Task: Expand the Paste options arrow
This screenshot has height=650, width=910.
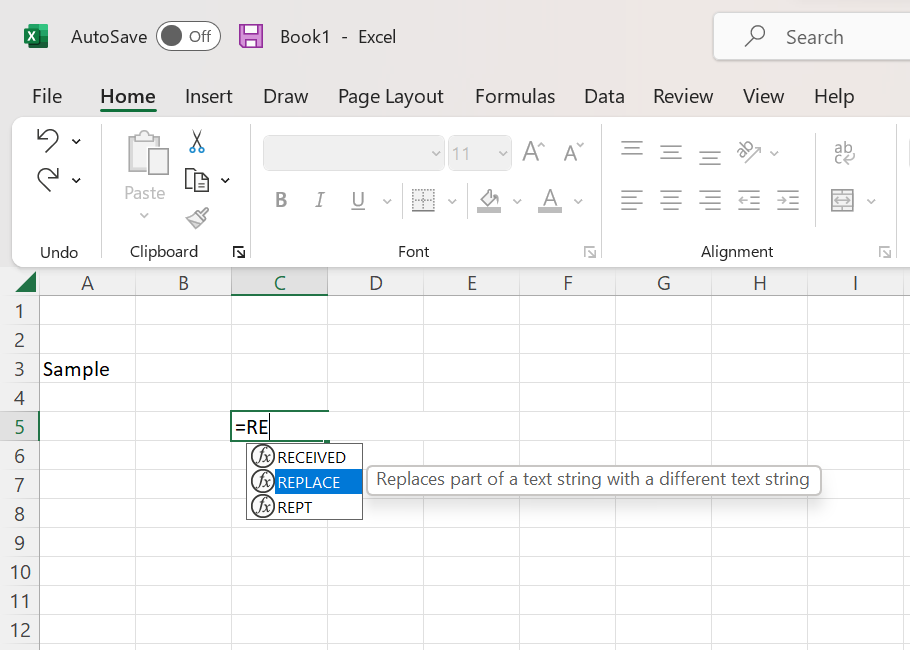Action: (x=144, y=216)
